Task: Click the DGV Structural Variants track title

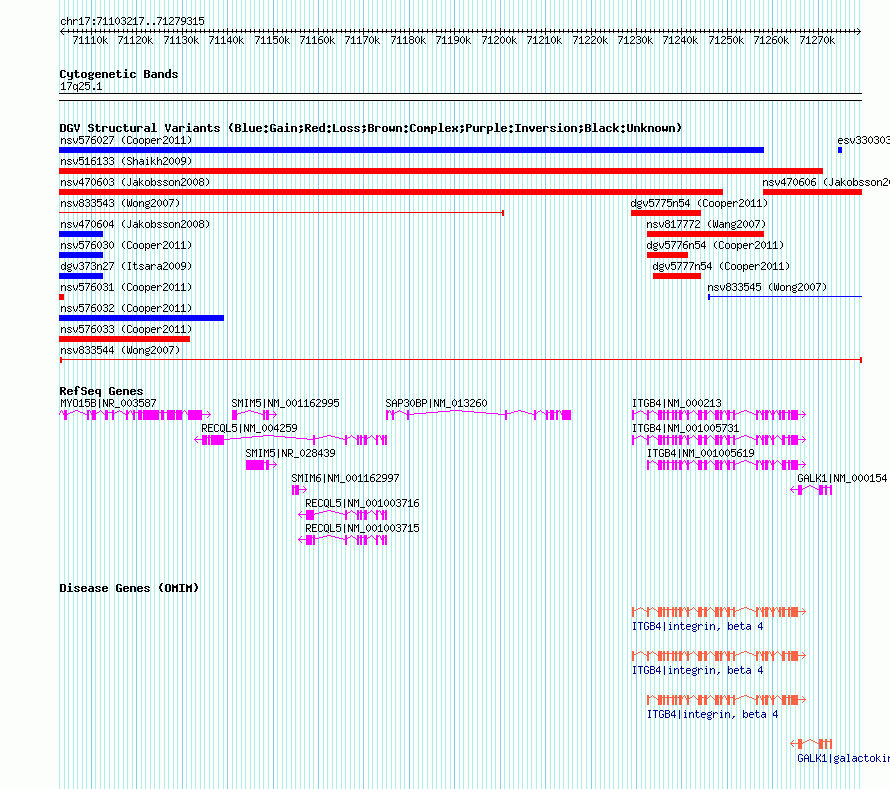Action: click(370, 128)
